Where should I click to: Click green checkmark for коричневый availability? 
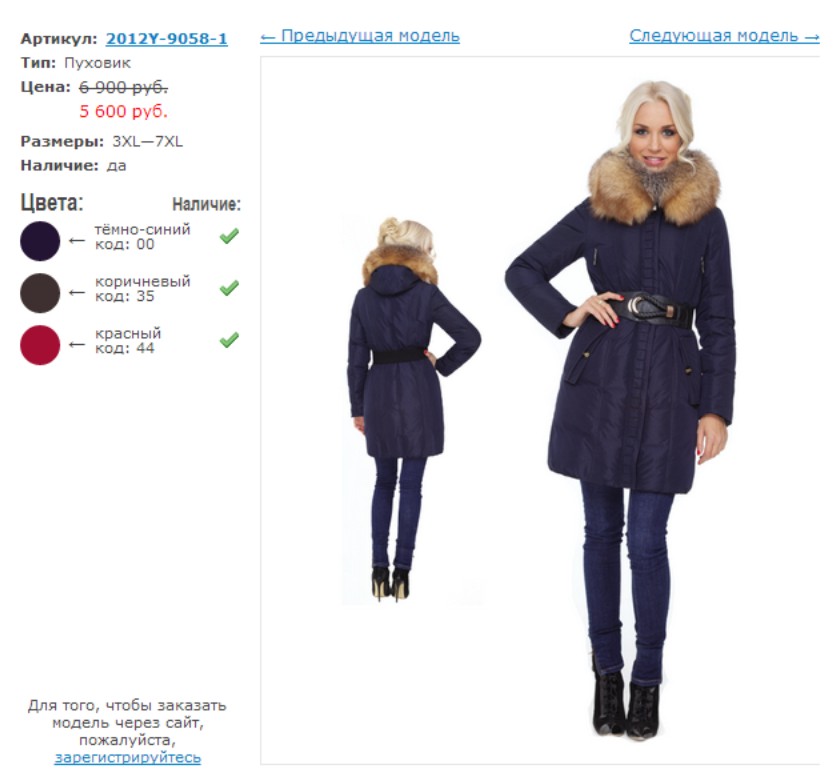tap(229, 288)
